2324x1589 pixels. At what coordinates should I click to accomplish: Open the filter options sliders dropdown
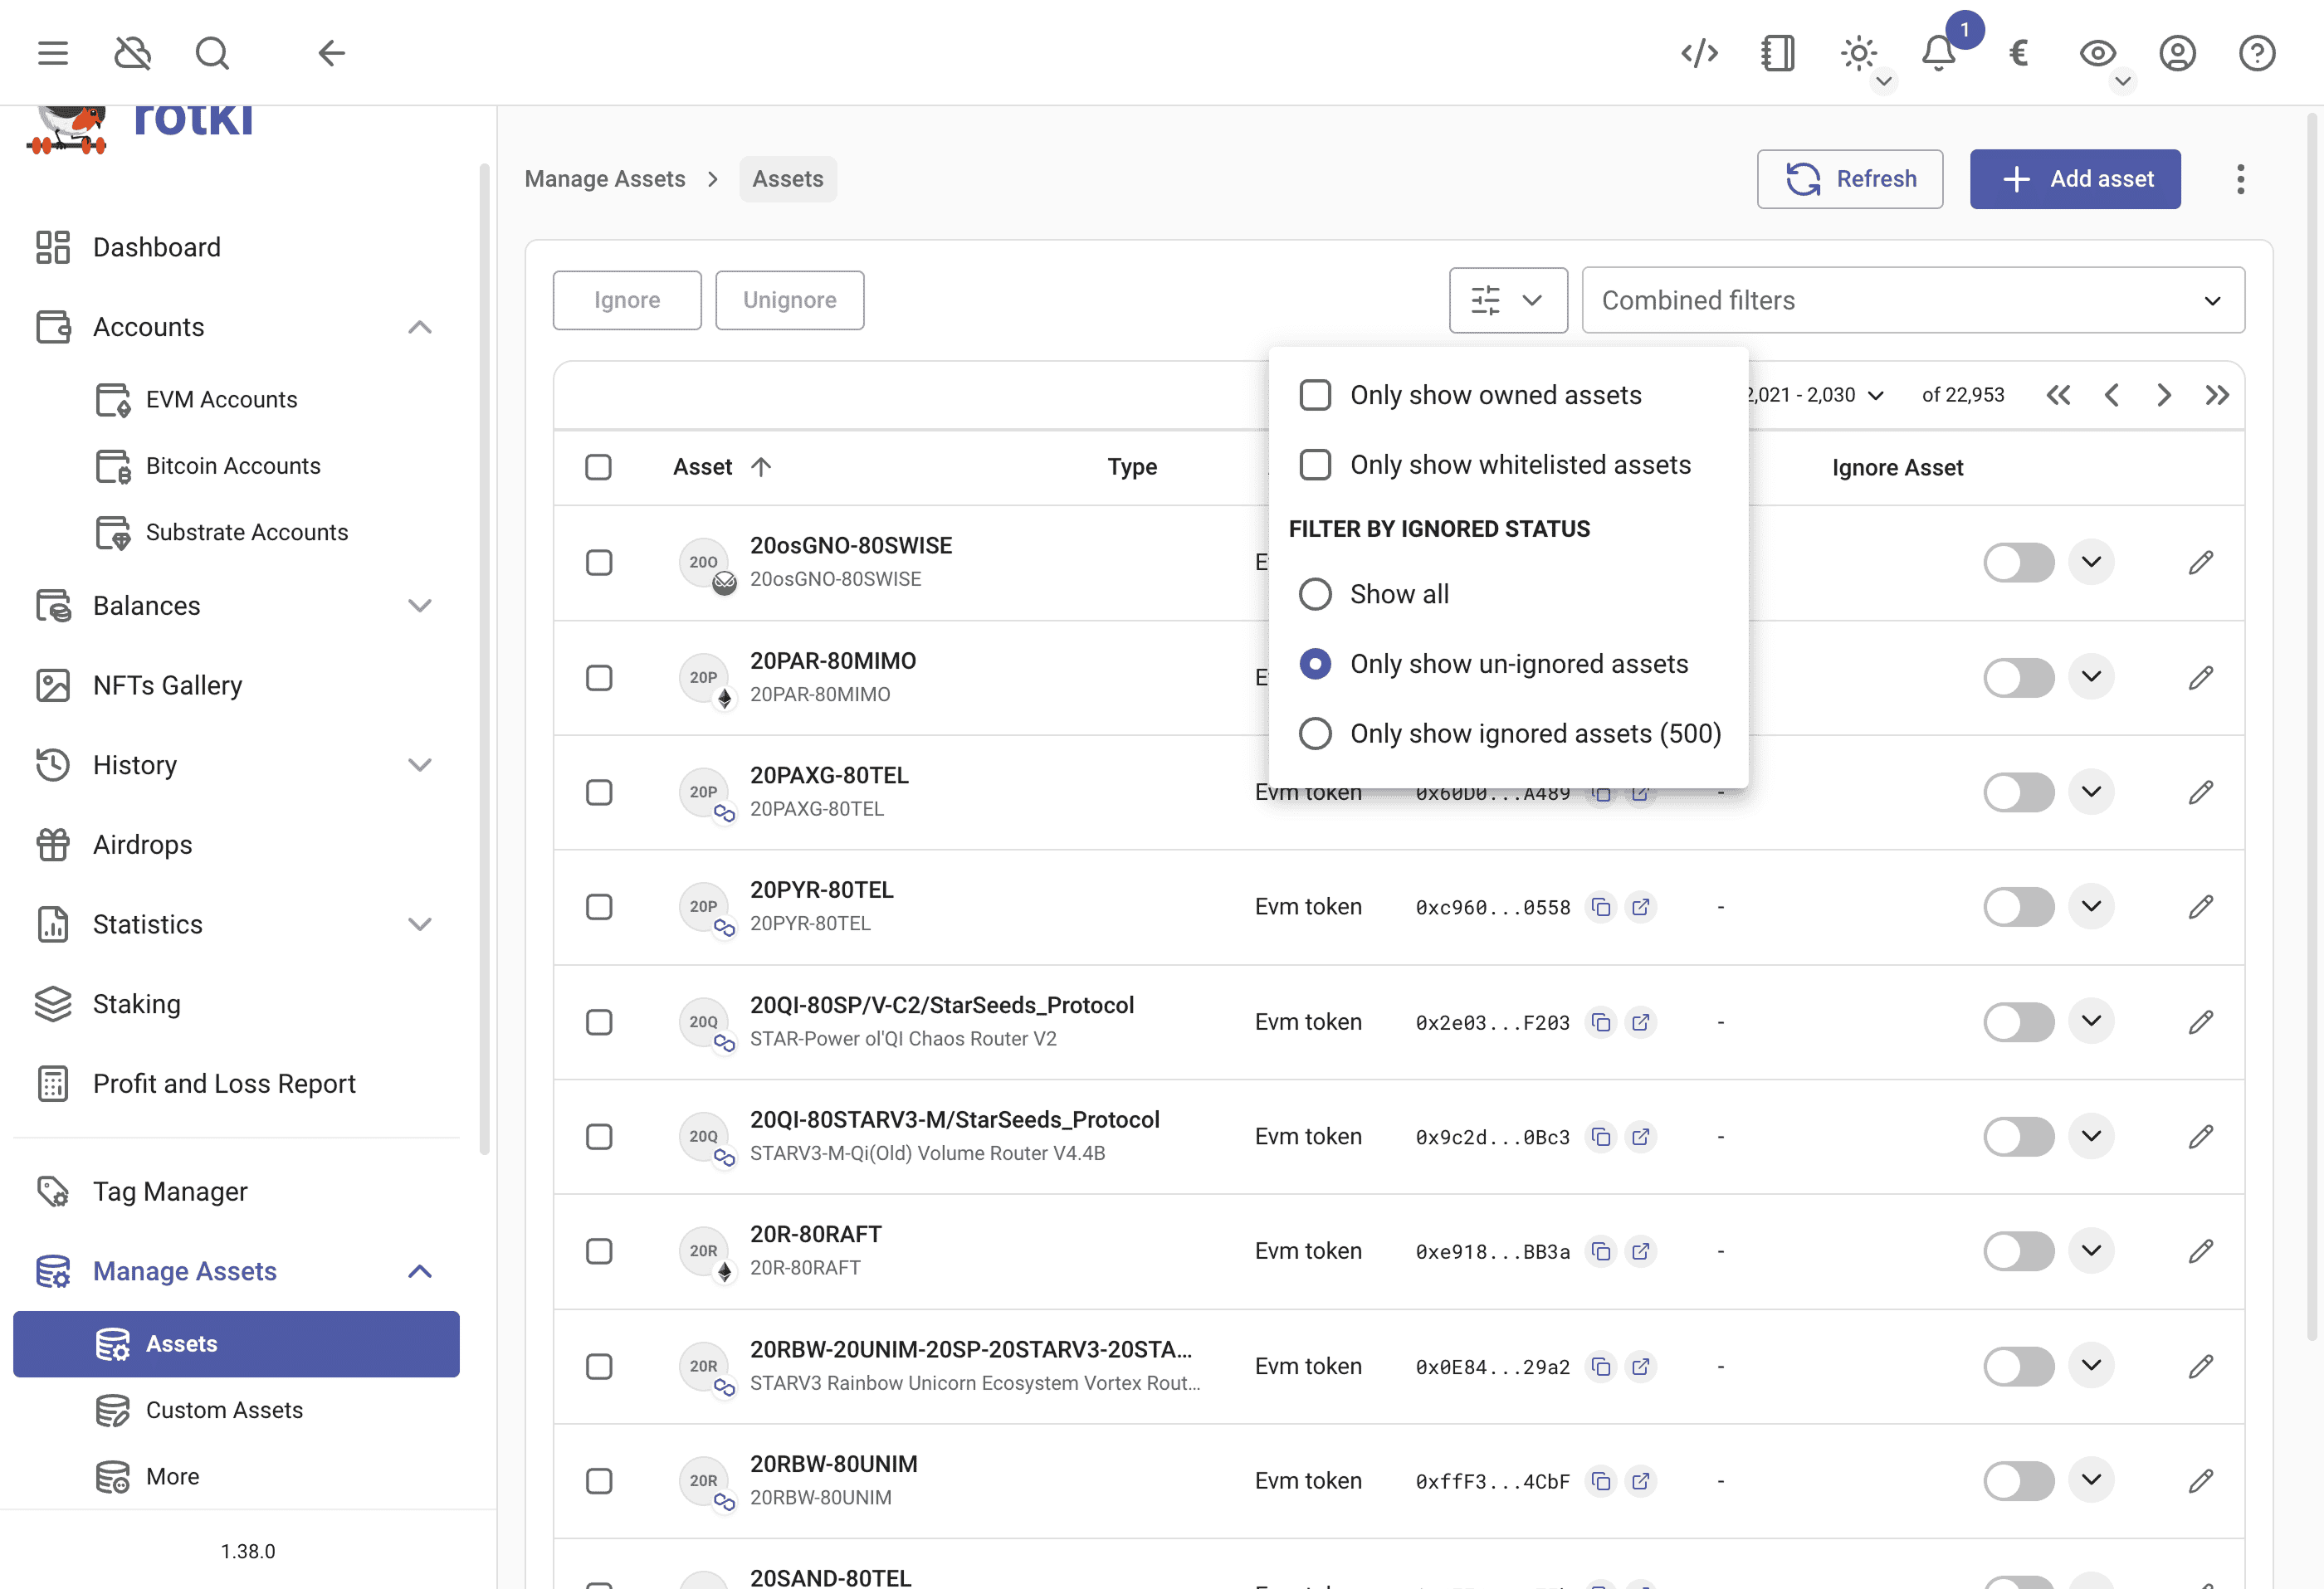1507,300
